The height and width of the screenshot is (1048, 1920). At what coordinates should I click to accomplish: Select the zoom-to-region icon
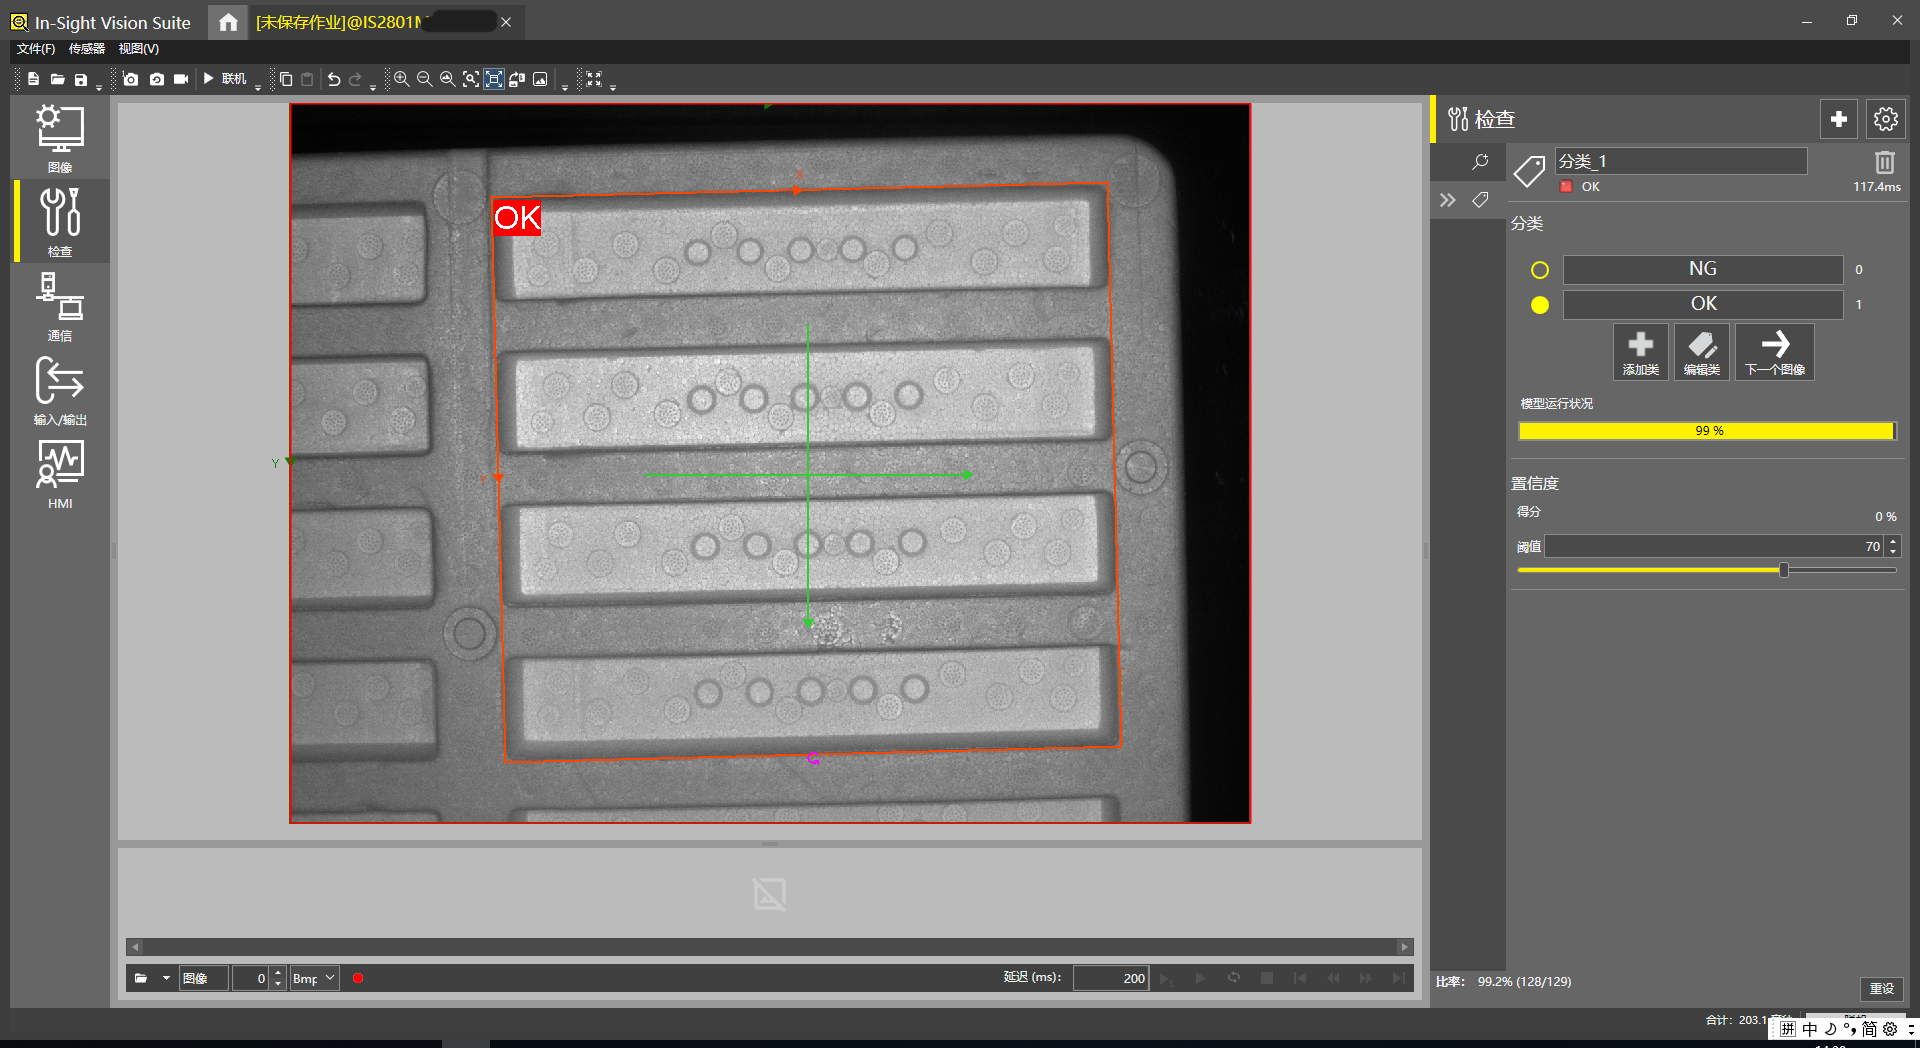point(470,79)
